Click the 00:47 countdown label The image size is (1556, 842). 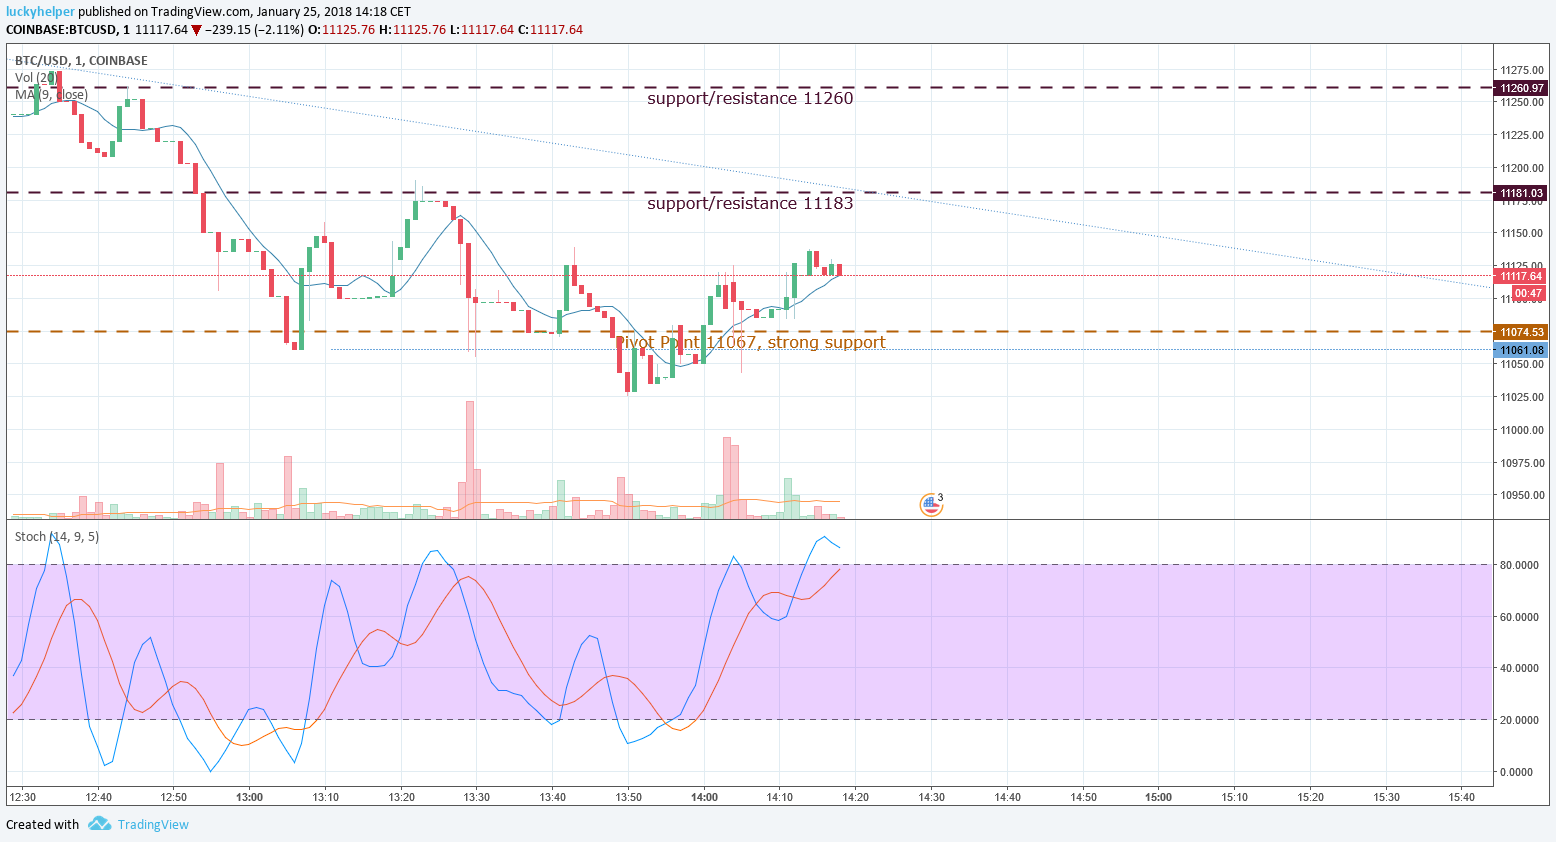pos(1528,293)
